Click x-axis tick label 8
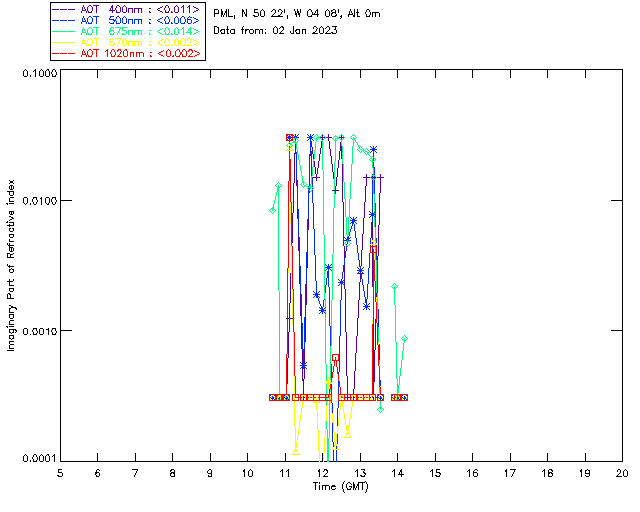The image size is (640, 512). [173, 473]
